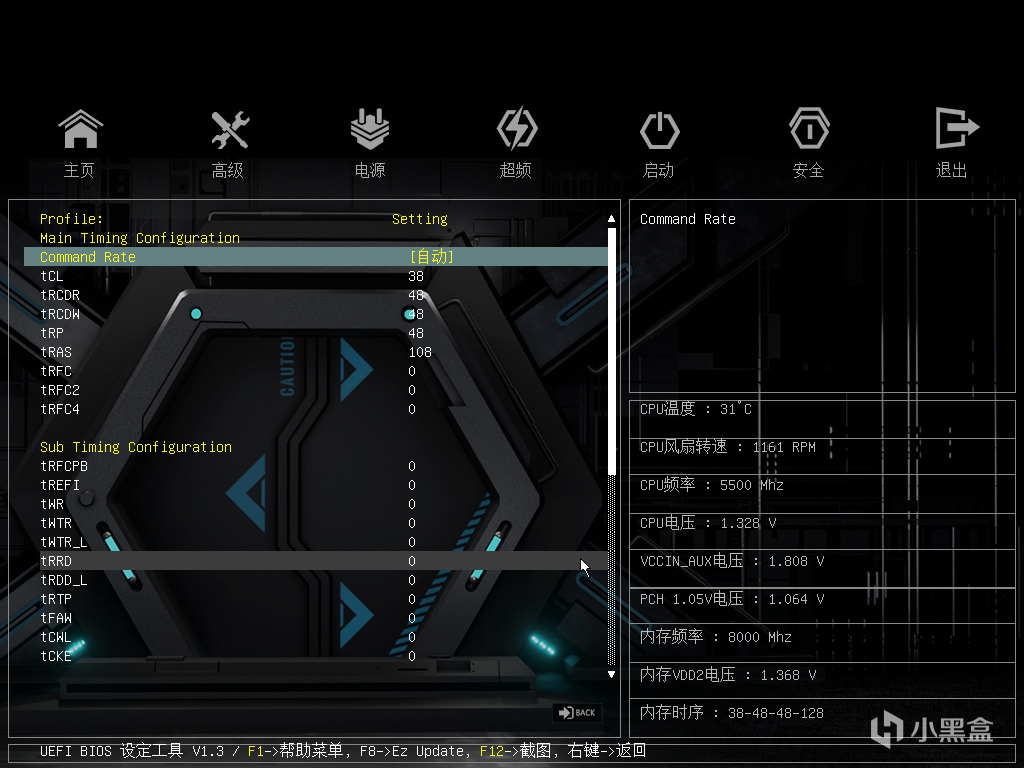Edit the tREFI value field

pyautogui.click(x=412, y=485)
